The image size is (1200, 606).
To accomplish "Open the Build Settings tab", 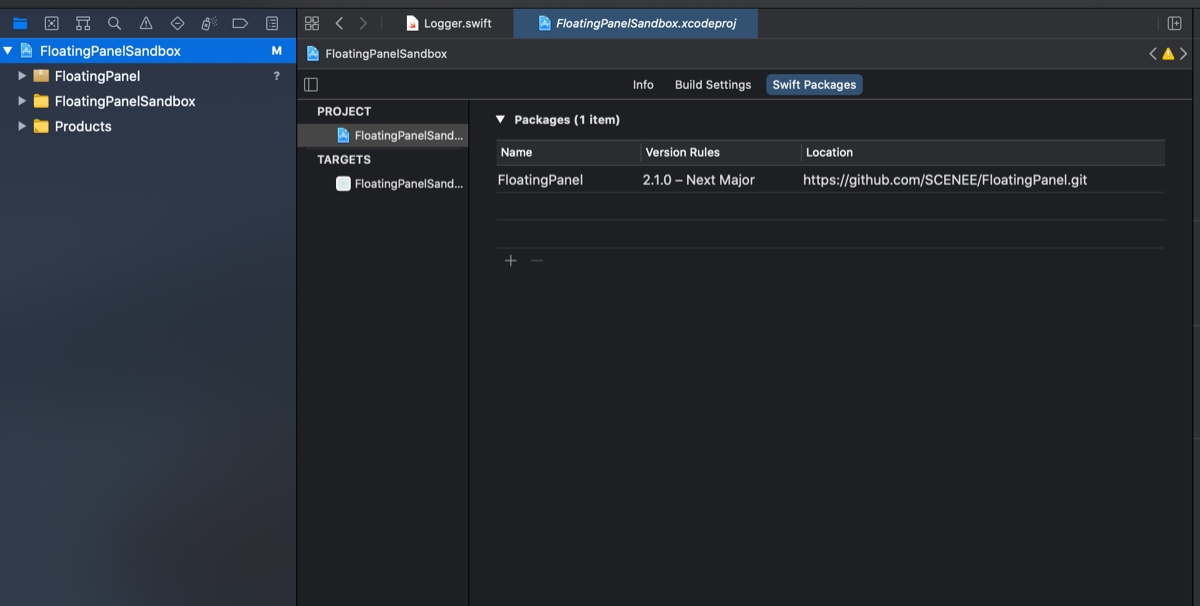I will tap(713, 85).
